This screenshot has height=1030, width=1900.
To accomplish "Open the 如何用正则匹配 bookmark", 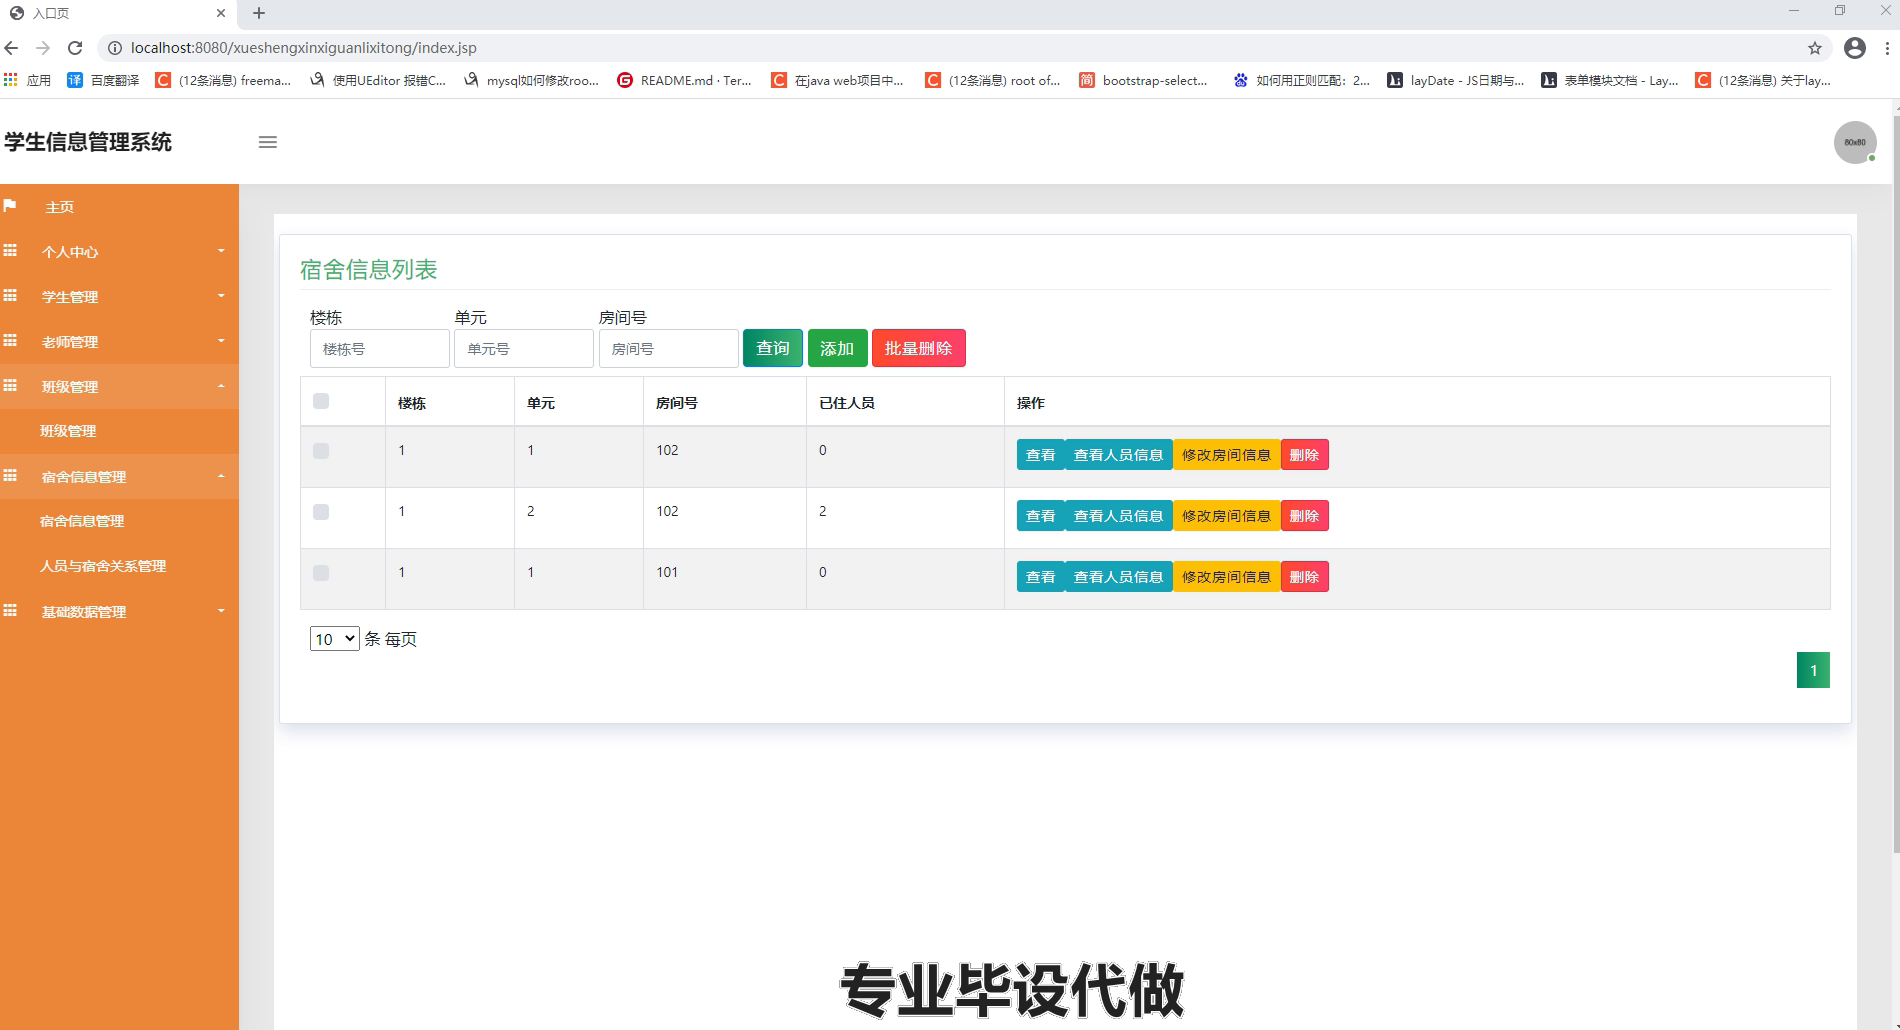I will coord(1301,80).
